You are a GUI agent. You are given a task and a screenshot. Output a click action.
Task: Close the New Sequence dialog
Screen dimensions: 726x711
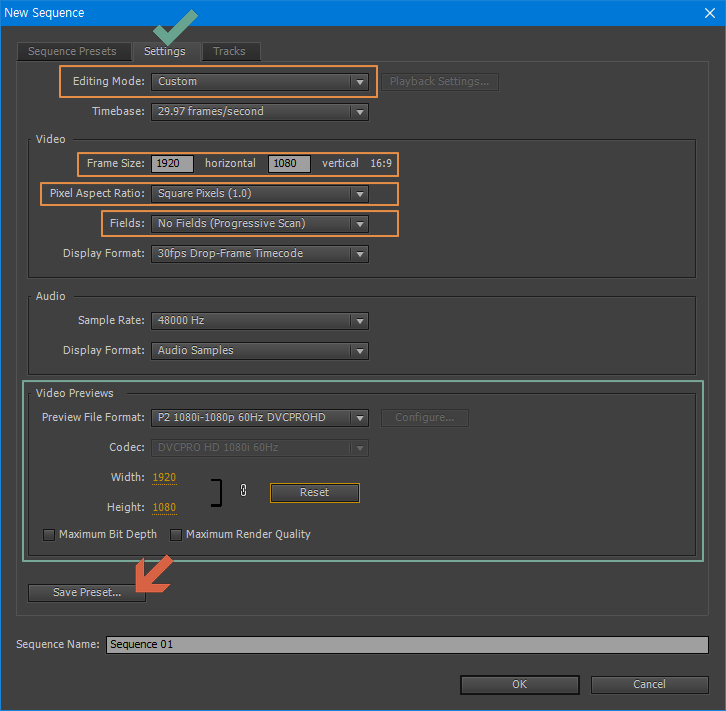coord(710,13)
